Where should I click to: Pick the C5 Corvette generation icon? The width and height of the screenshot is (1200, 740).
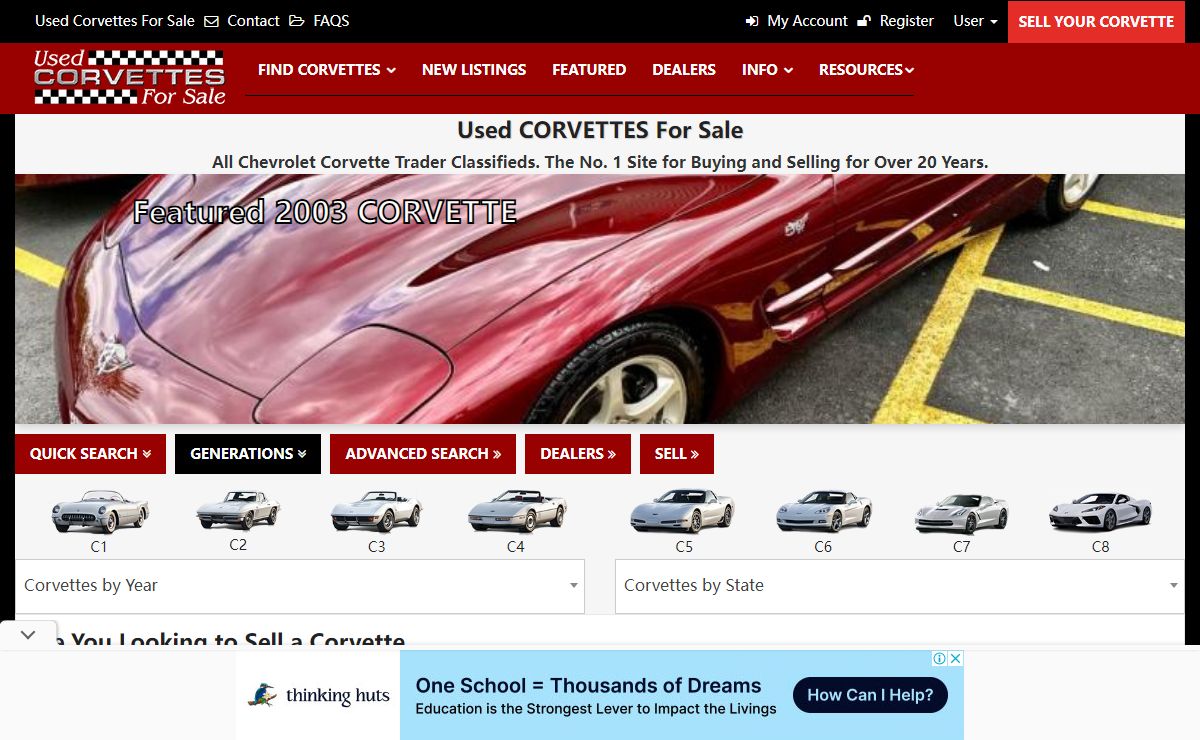[x=683, y=512]
